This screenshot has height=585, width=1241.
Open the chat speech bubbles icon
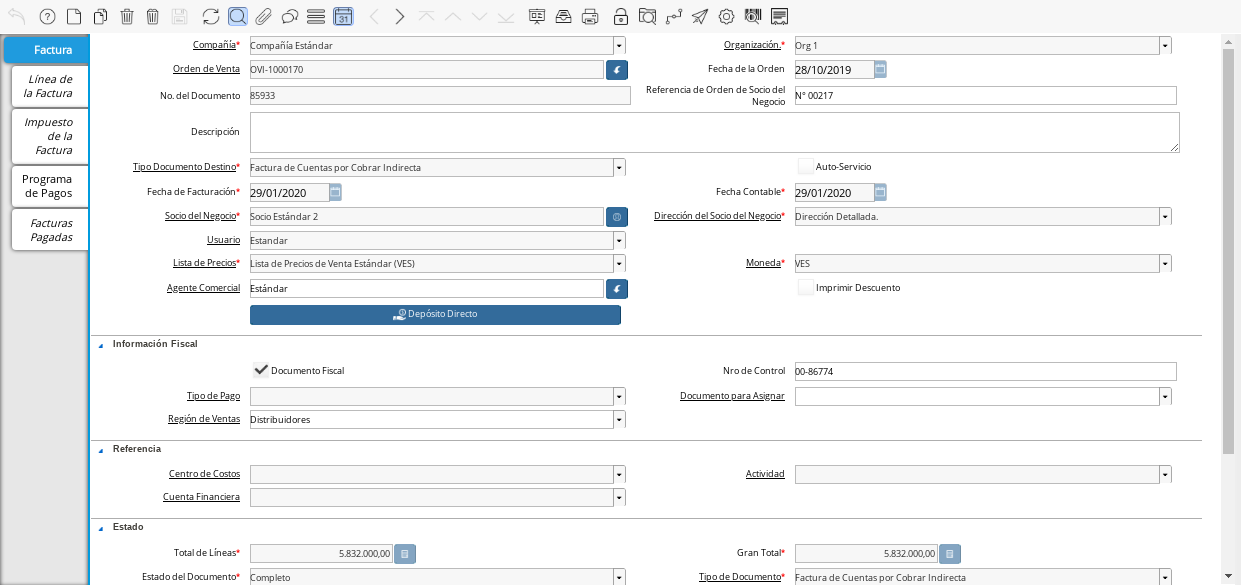289,16
